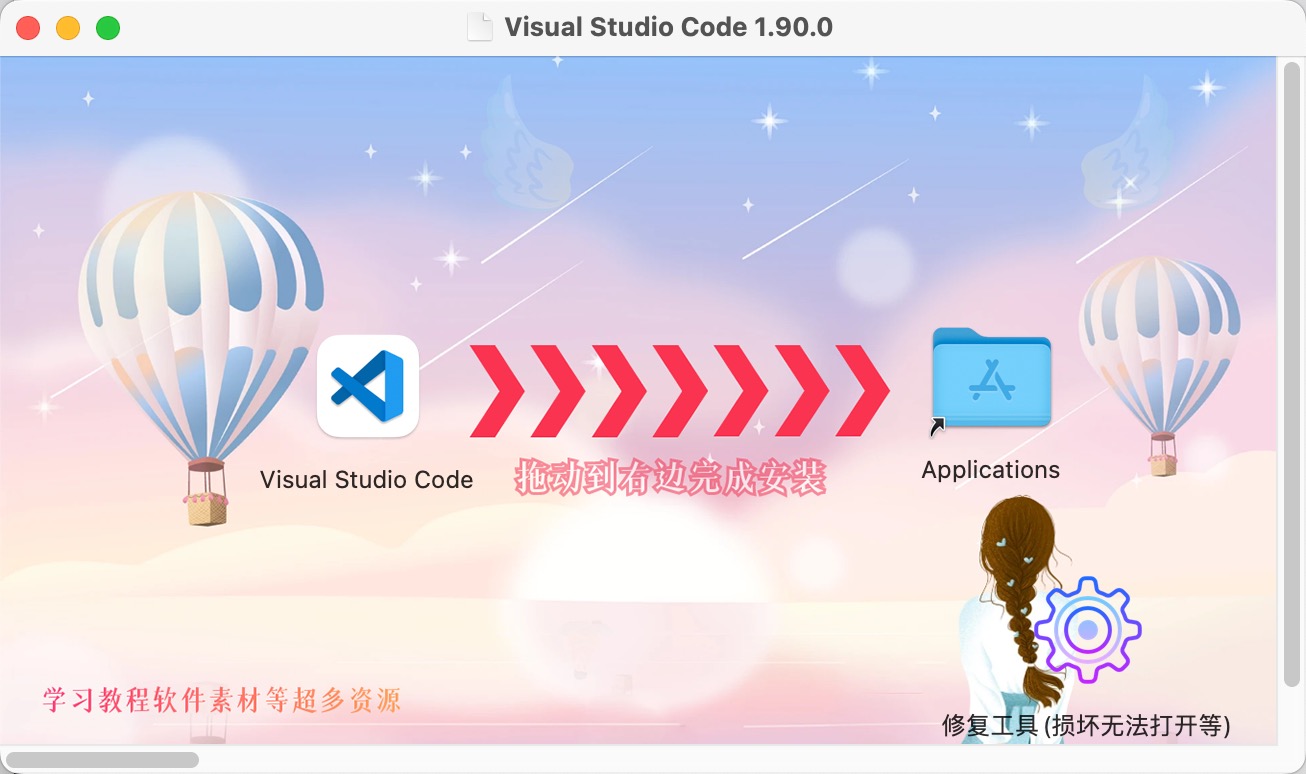Select the "Applications" folder name label
This screenshot has width=1306, height=774.
point(990,470)
